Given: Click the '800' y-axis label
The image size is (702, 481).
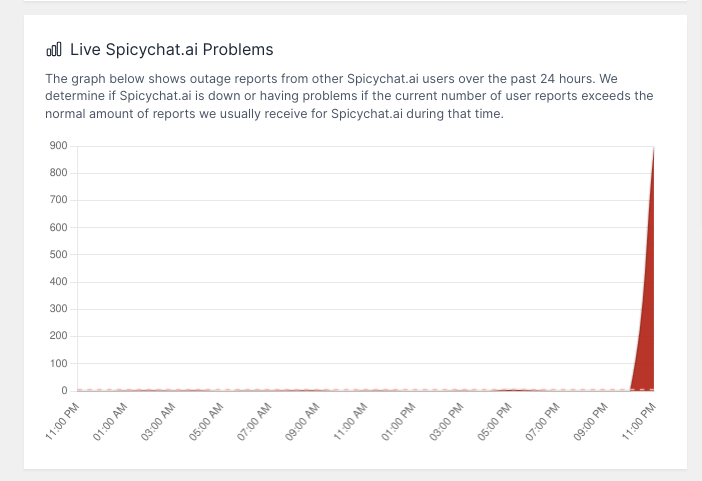Looking at the screenshot, I should tap(59, 173).
